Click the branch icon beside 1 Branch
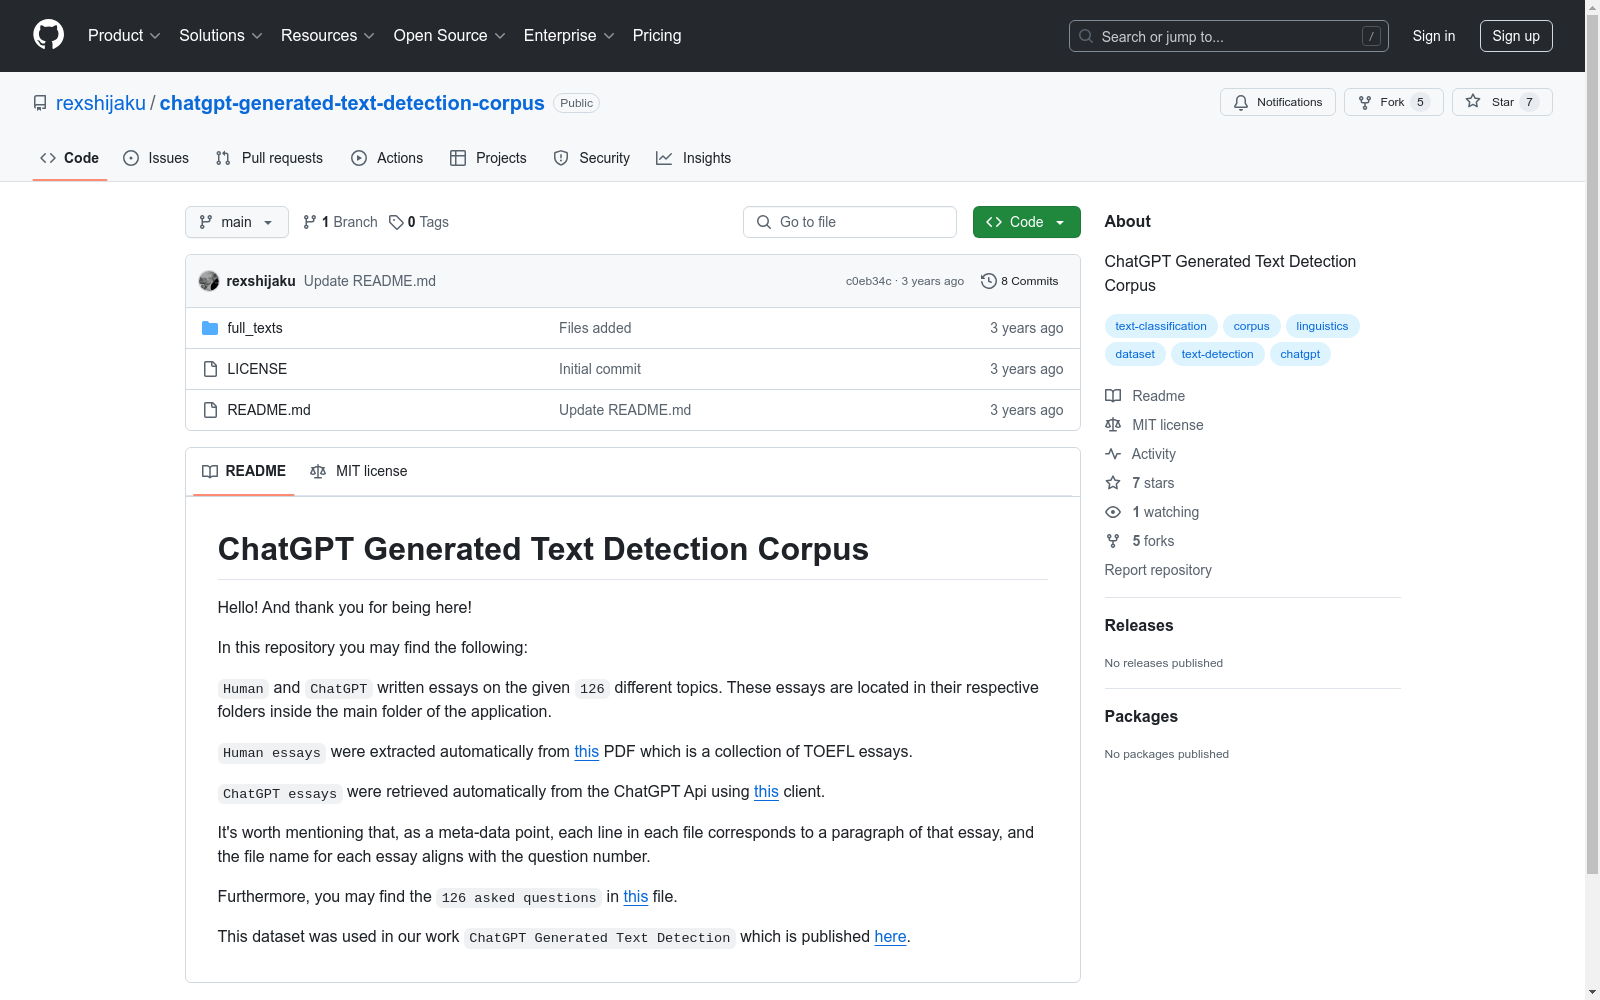The height and width of the screenshot is (1000, 1600). pos(310,222)
